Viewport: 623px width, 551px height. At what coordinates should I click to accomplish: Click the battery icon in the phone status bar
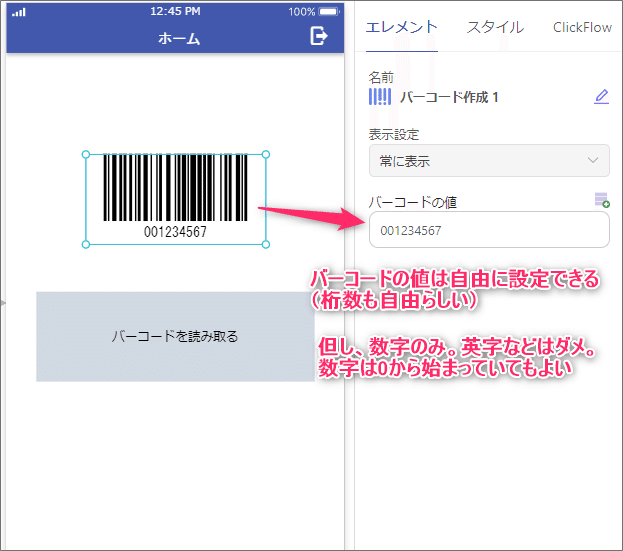[x=329, y=12]
